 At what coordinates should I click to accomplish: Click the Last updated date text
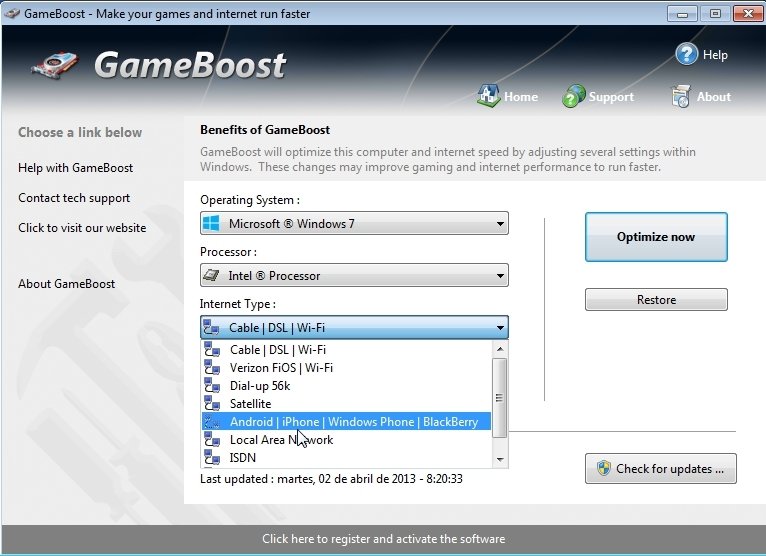pos(331,479)
